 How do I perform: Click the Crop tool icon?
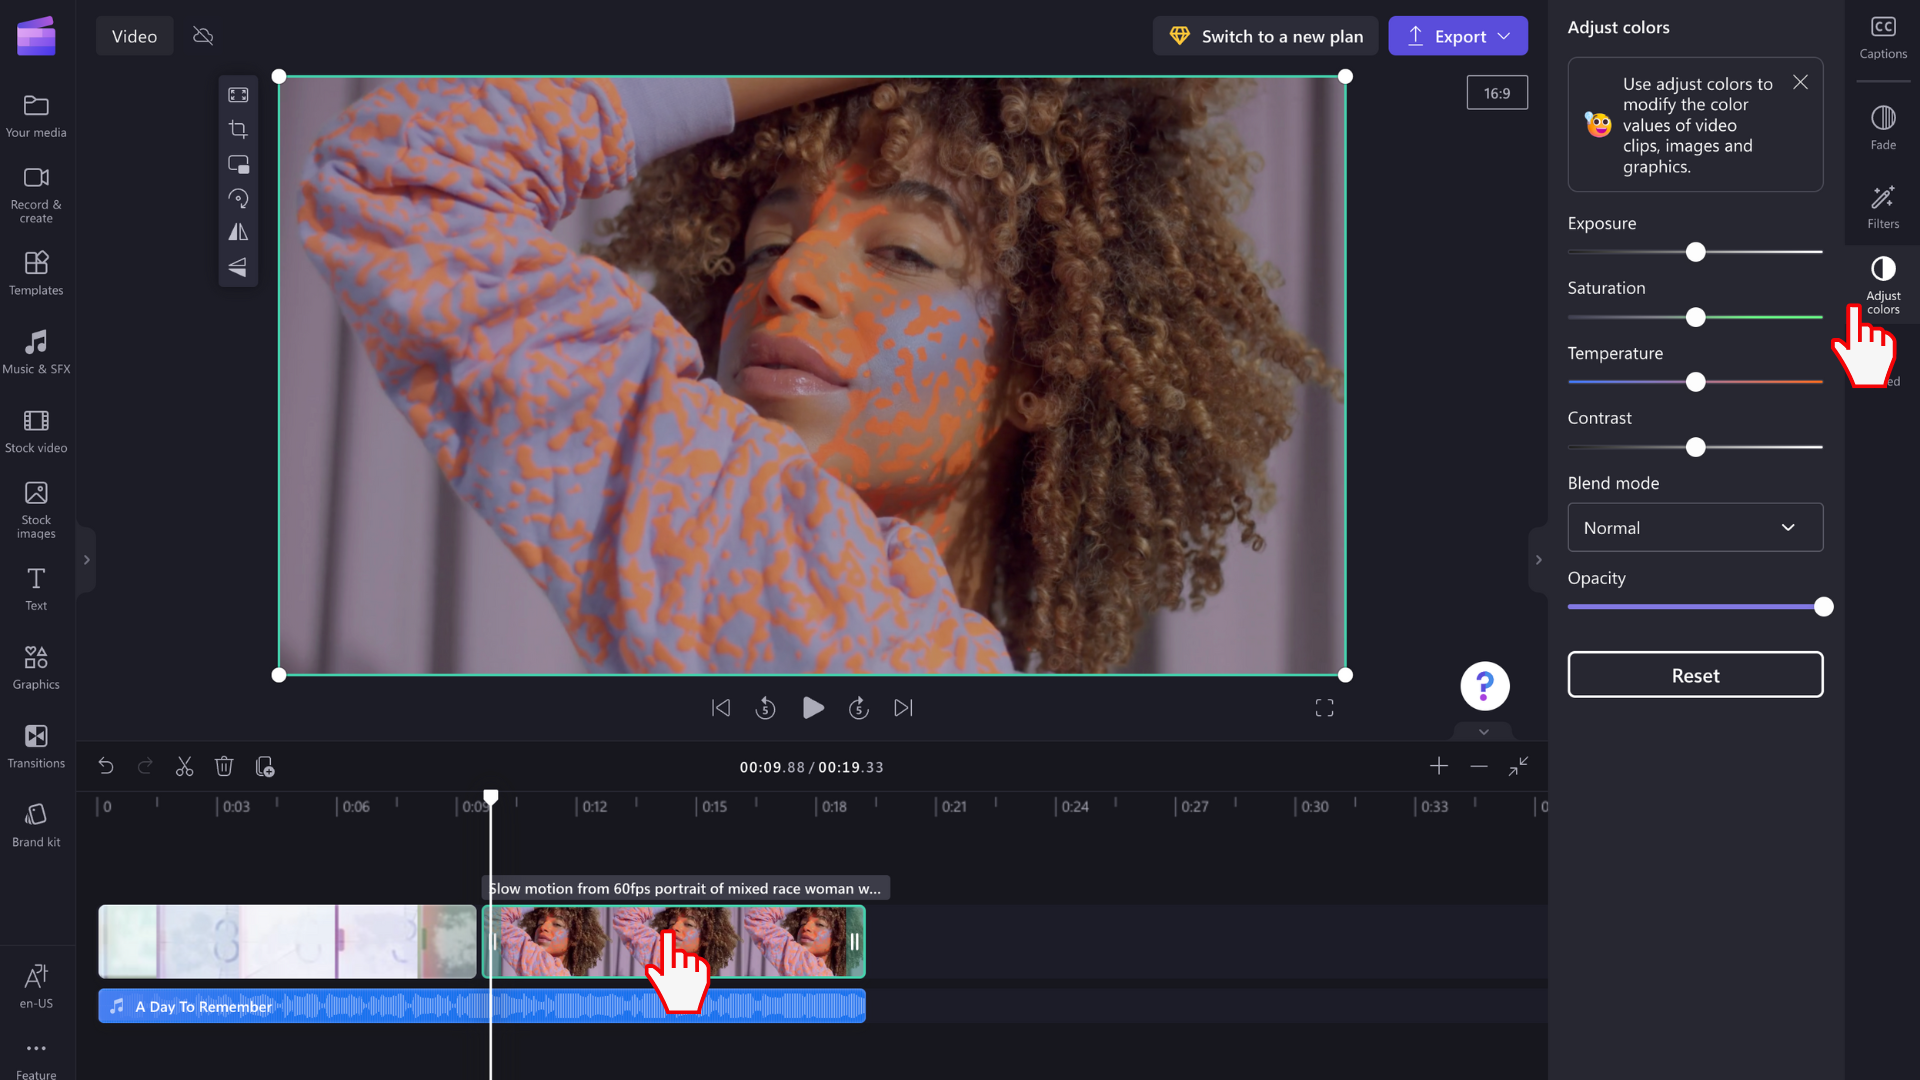(239, 129)
